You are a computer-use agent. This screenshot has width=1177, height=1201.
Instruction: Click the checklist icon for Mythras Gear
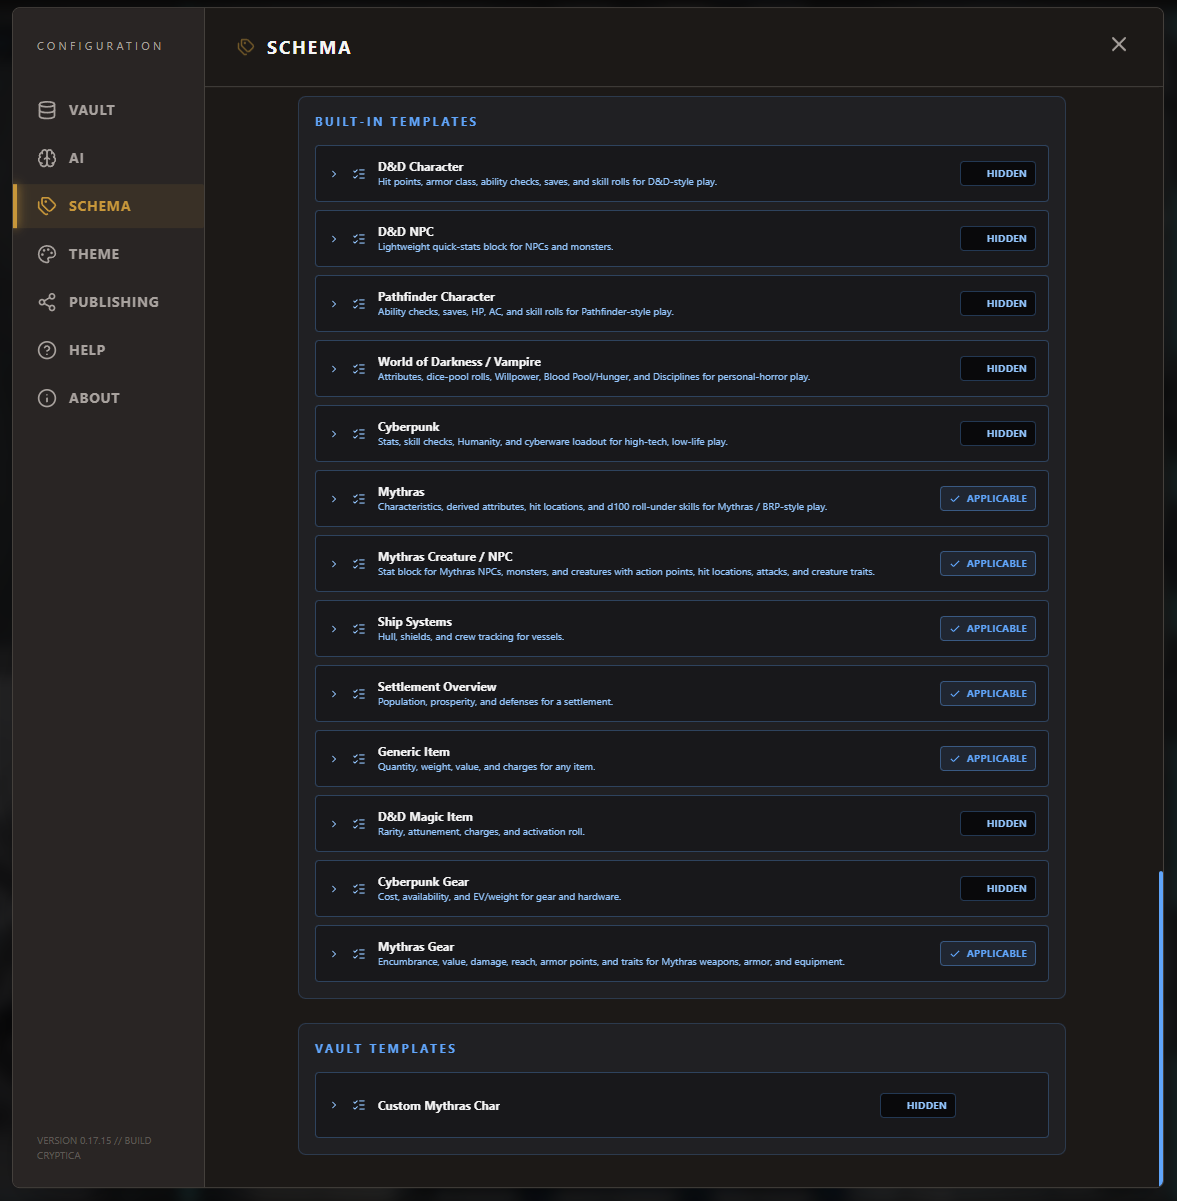(x=359, y=954)
